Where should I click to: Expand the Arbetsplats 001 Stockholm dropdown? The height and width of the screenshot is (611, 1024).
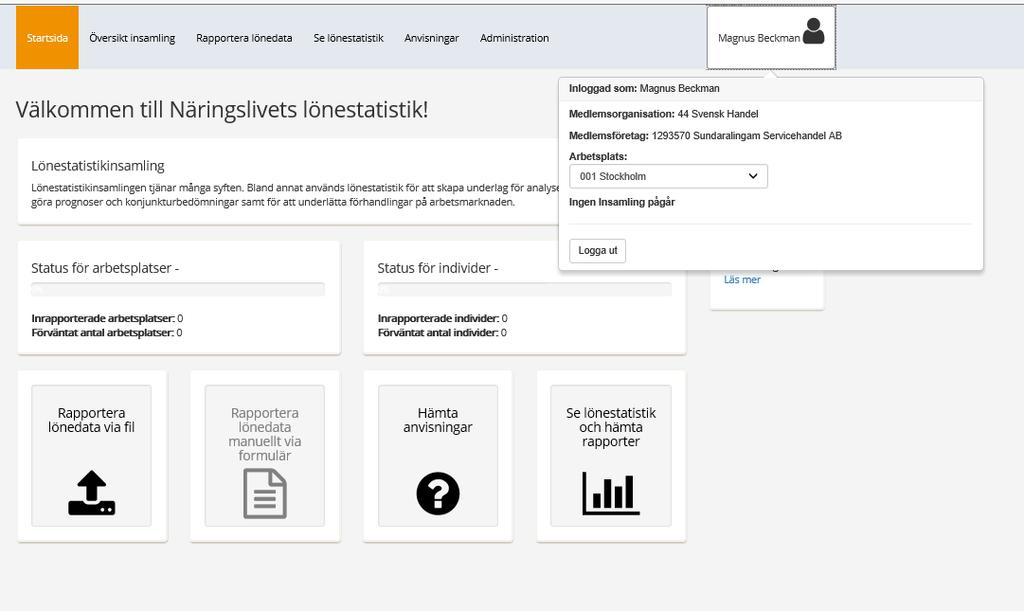(x=668, y=176)
